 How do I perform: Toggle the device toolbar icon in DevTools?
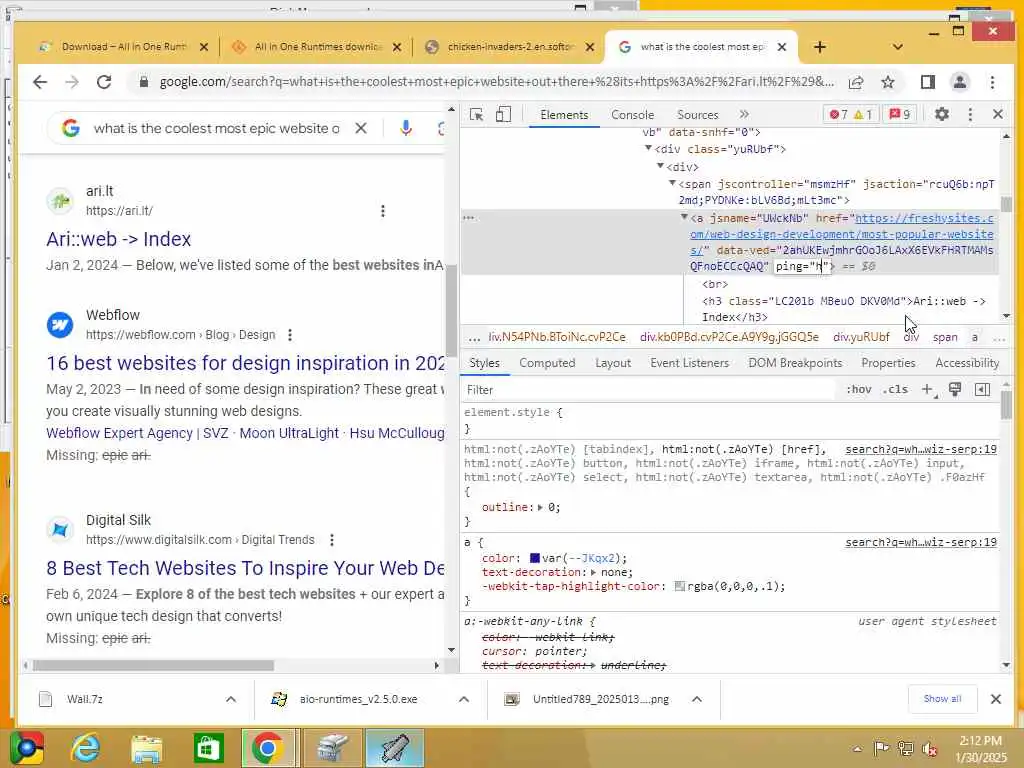503,115
